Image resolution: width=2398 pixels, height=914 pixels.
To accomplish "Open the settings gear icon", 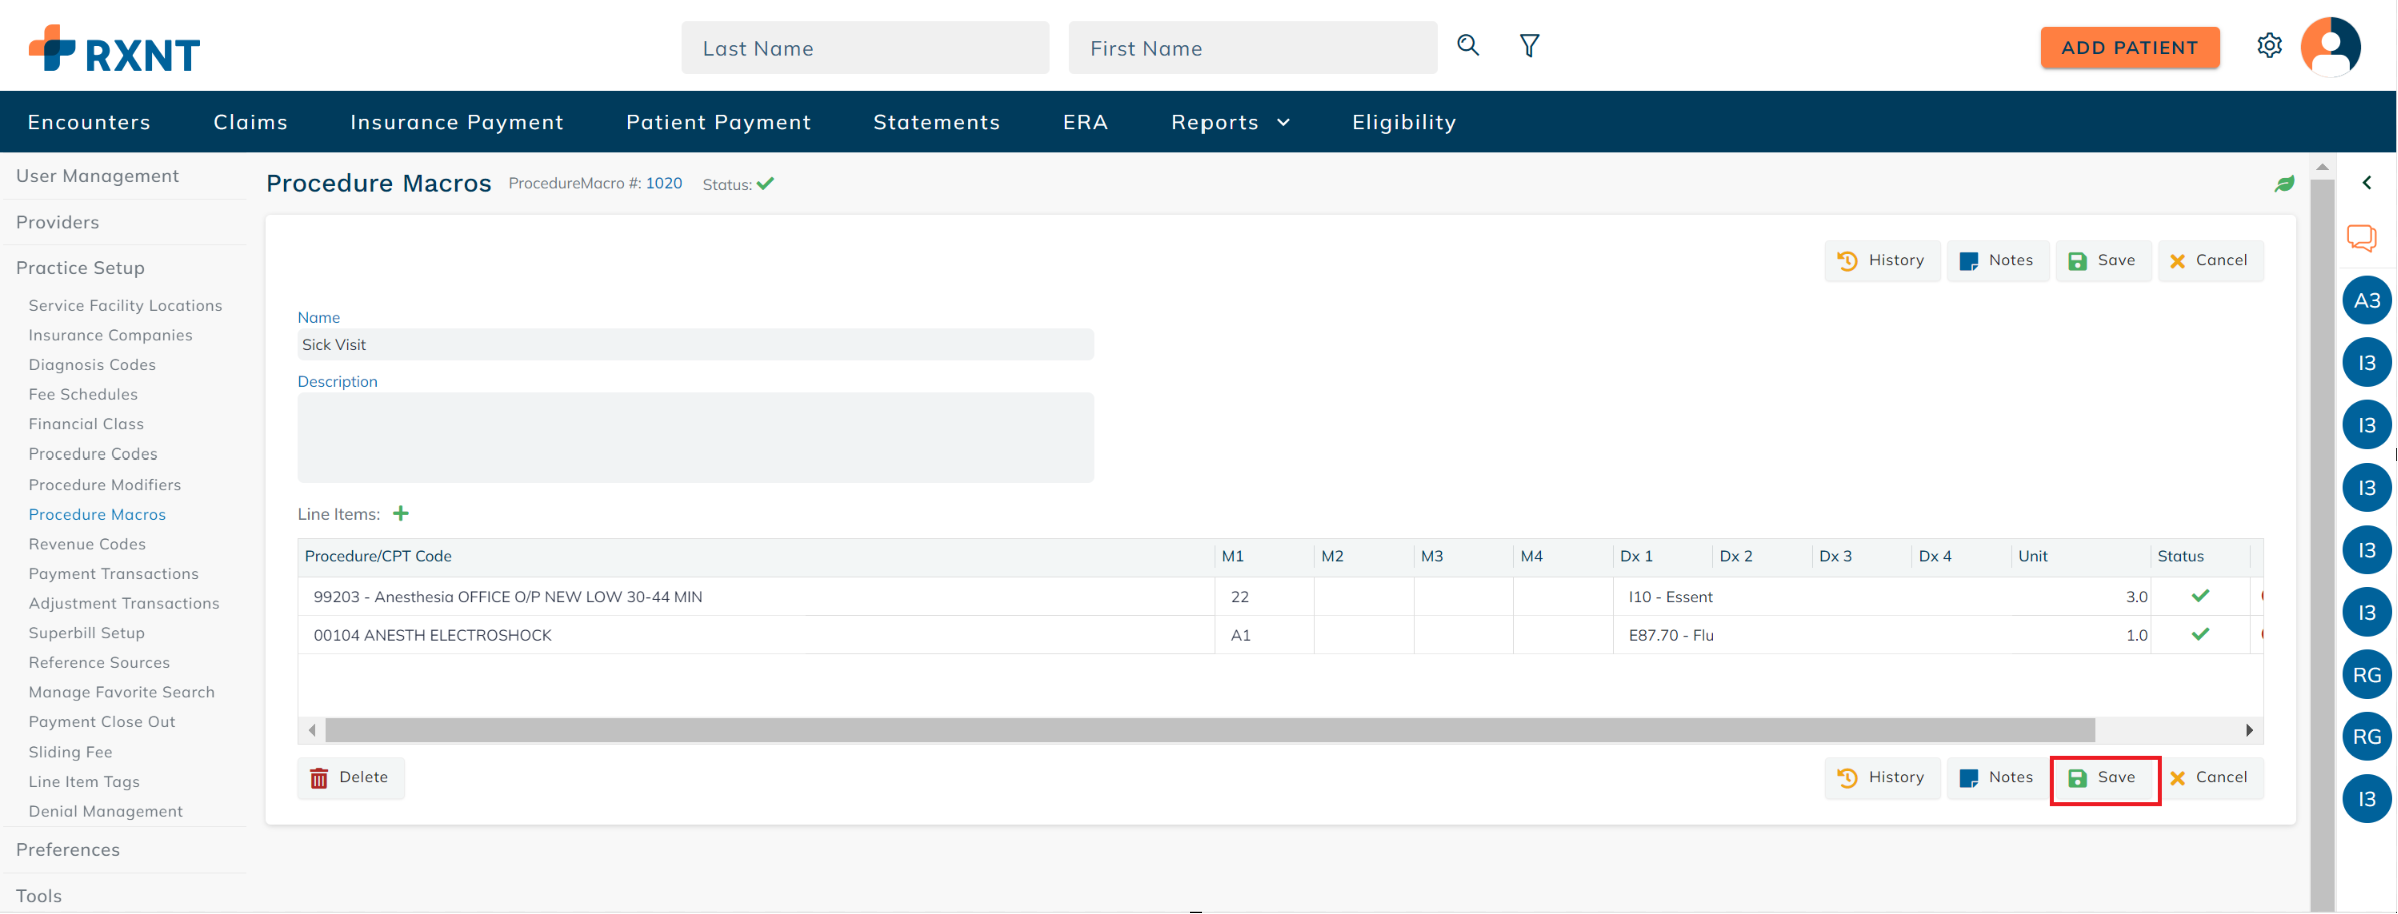I will coord(2269,46).
